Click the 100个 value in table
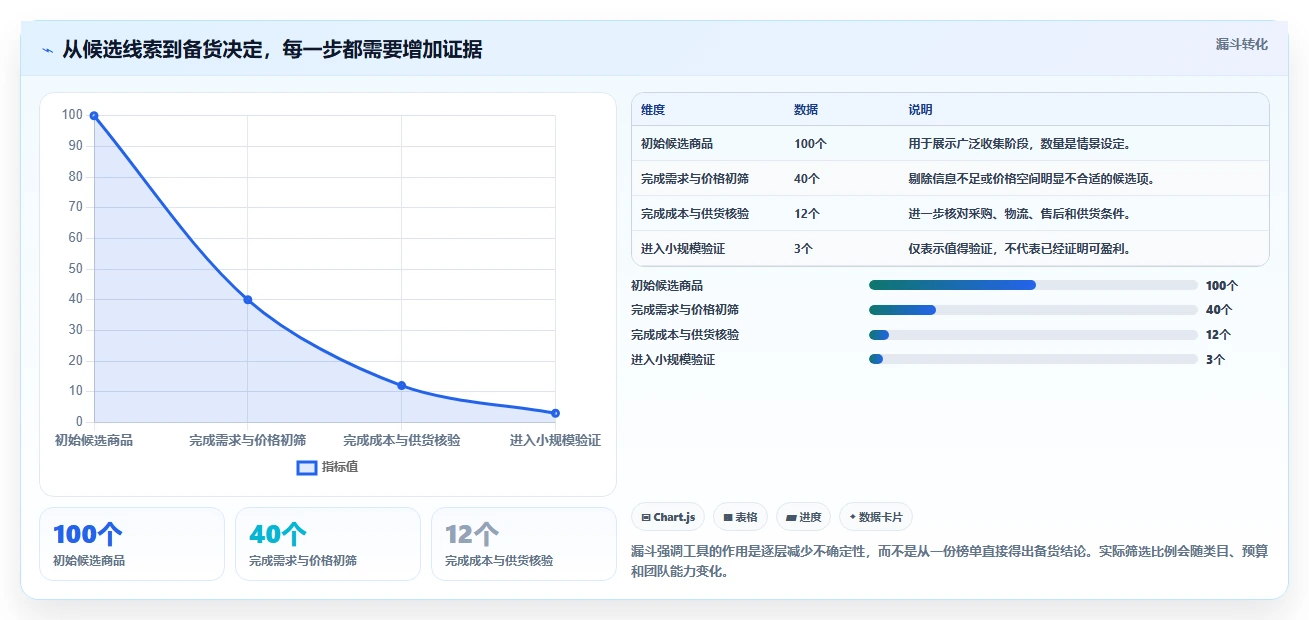Viewport: 1309px width, 620px height. click(810, 144)
